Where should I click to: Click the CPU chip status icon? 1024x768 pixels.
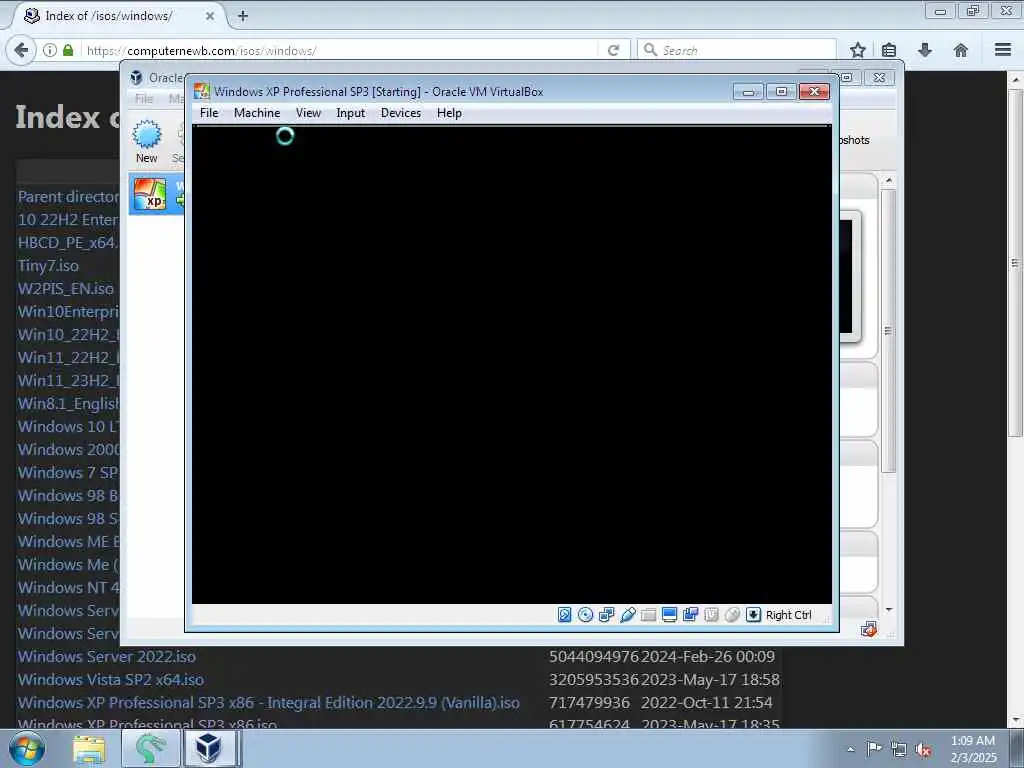point(711,615)
